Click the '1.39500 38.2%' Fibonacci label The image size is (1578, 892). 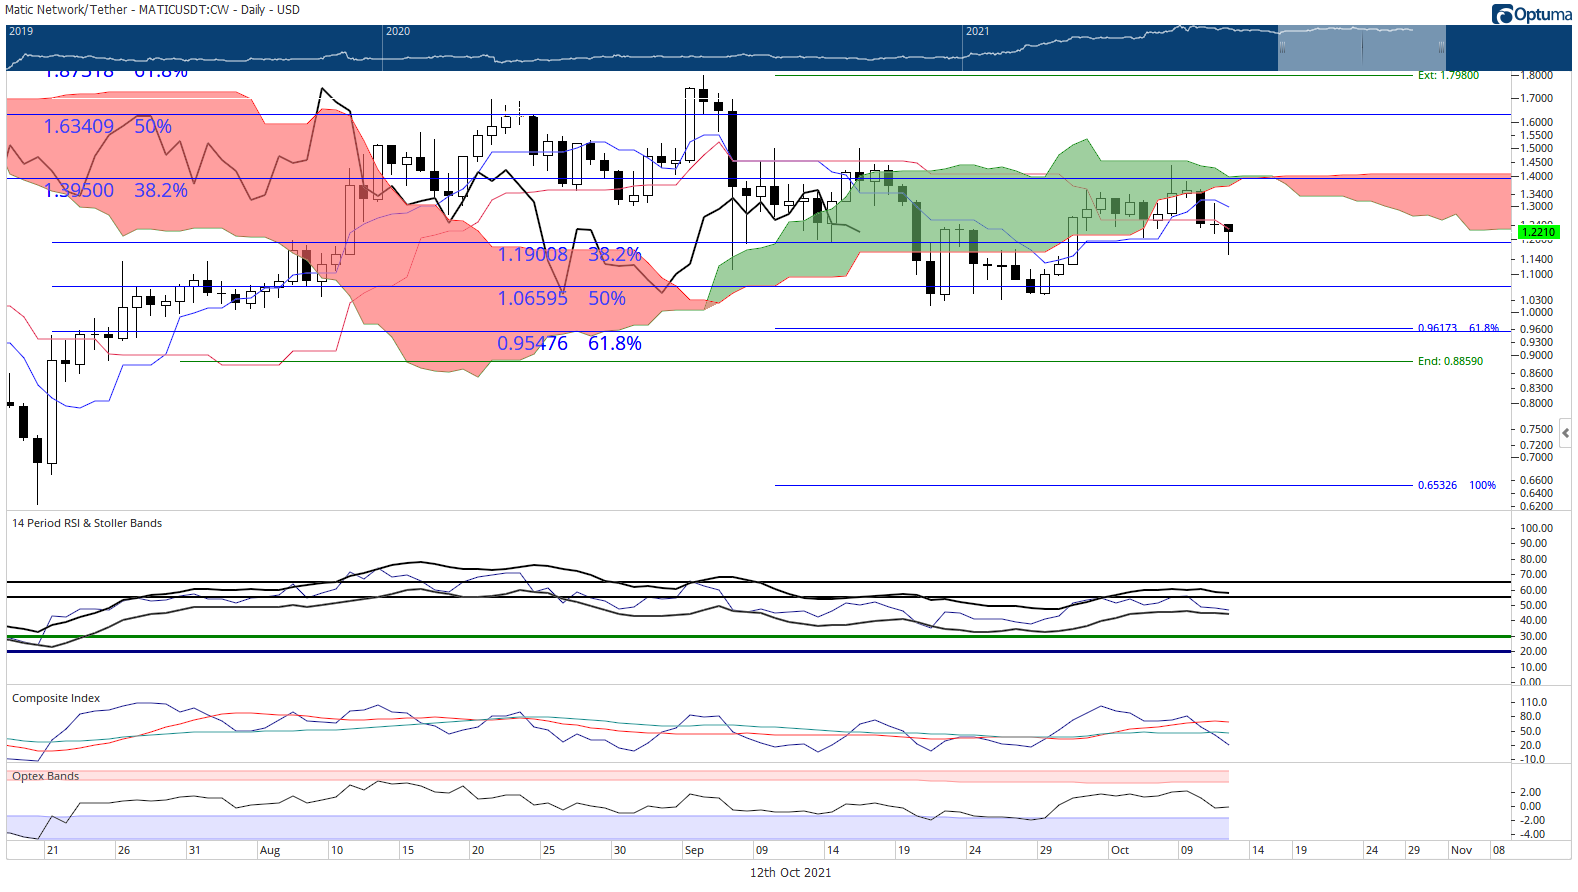116,190
